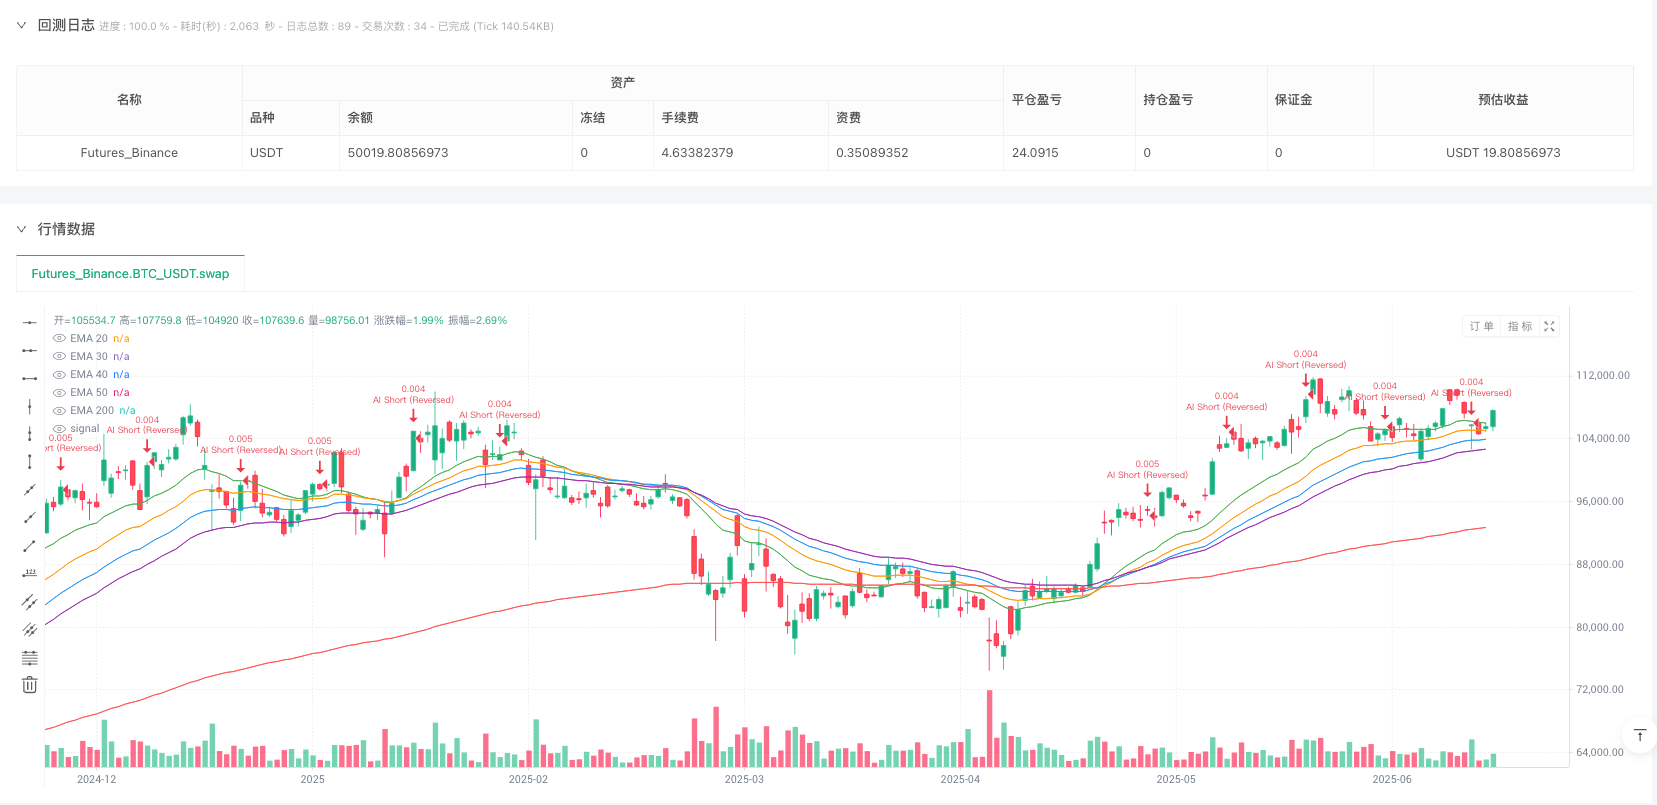Click the 订单 button on the chart
Screen dimensions: 1657x805
[x=1481, y=326]
